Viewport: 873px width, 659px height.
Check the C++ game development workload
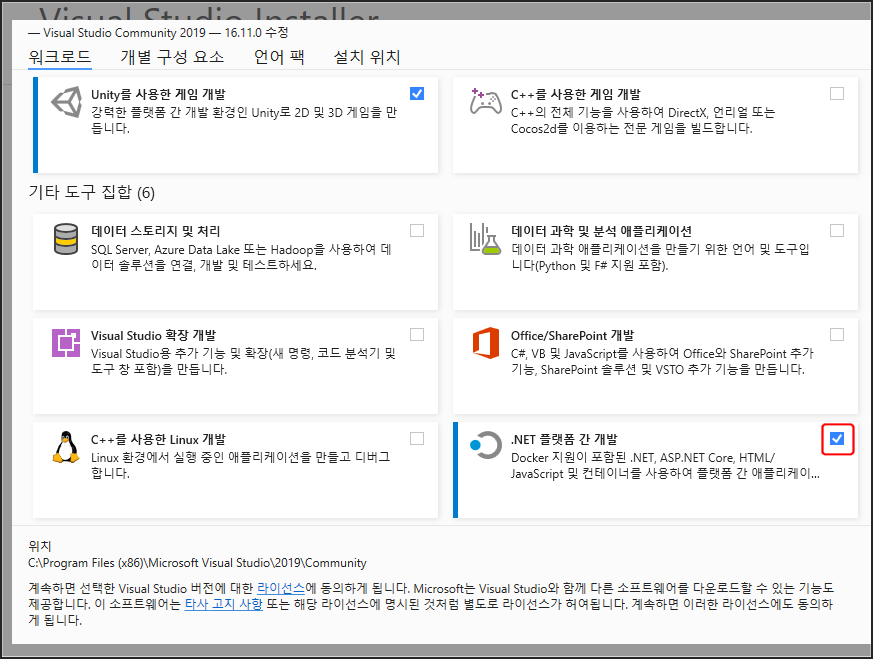837,94
